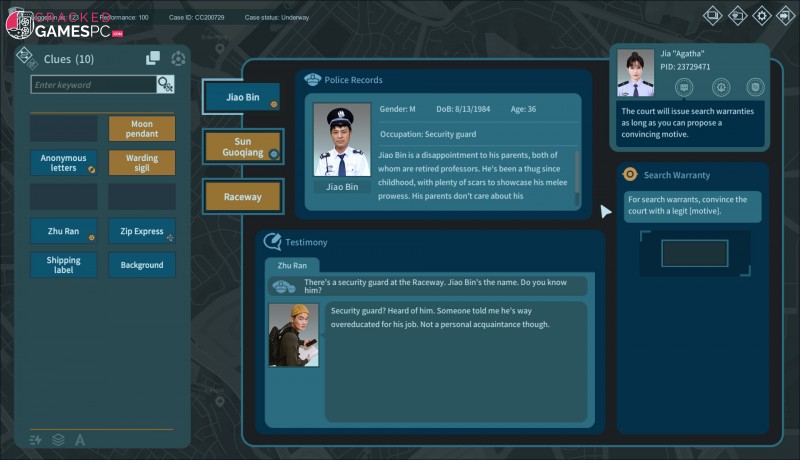Open the Raceway location tab
The width and height of the screenshot is (800, 460).
[x=242, y=197]
